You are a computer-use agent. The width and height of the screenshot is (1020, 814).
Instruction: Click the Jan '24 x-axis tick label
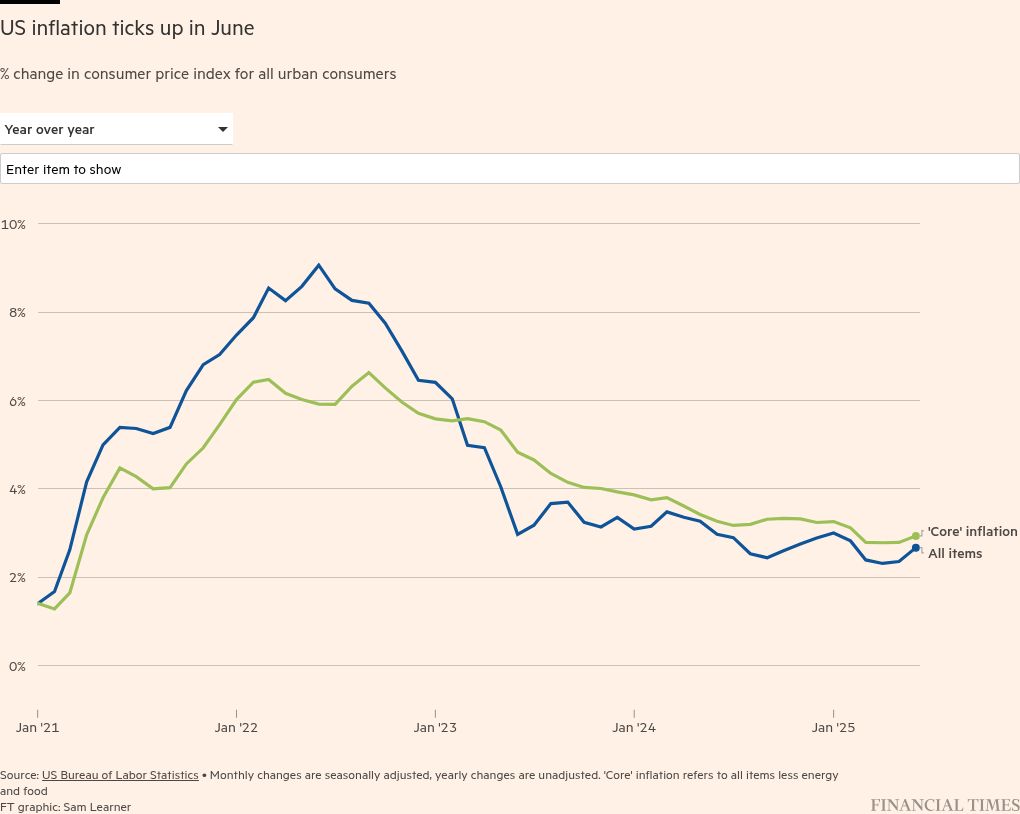(x=634, y=727)
